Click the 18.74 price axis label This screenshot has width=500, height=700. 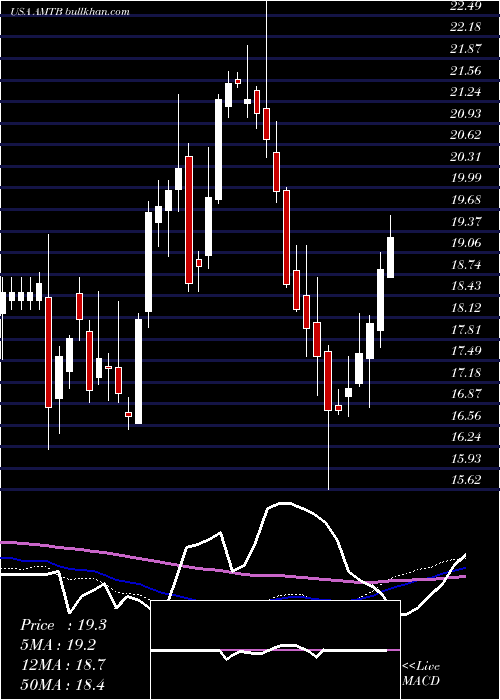click(466, 265)
